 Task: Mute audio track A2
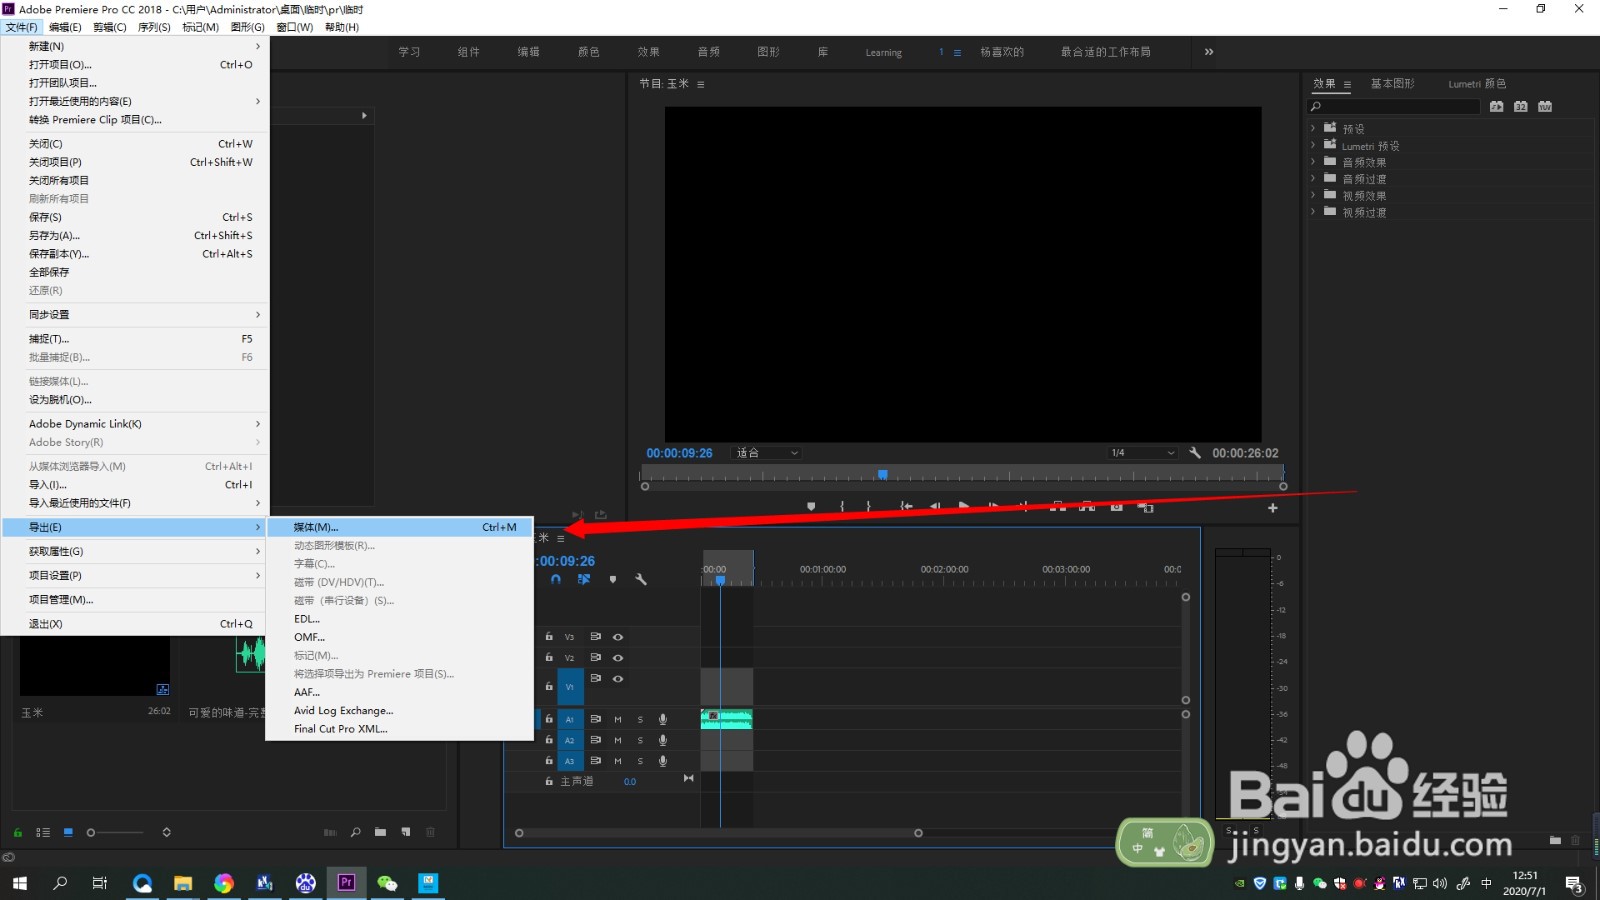pos(617,740)
